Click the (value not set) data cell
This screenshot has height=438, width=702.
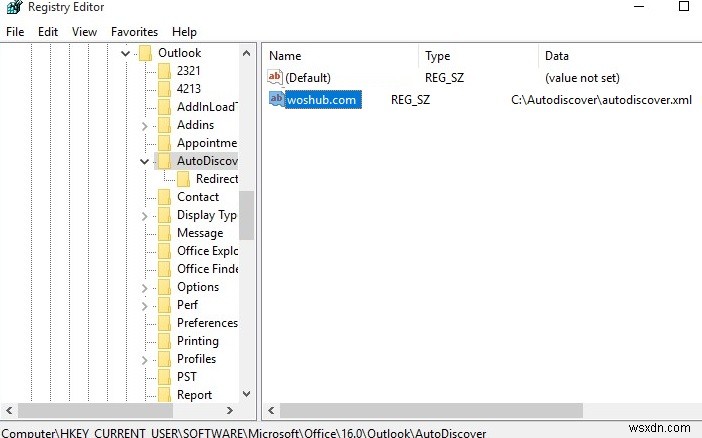[x=582, y=78]
